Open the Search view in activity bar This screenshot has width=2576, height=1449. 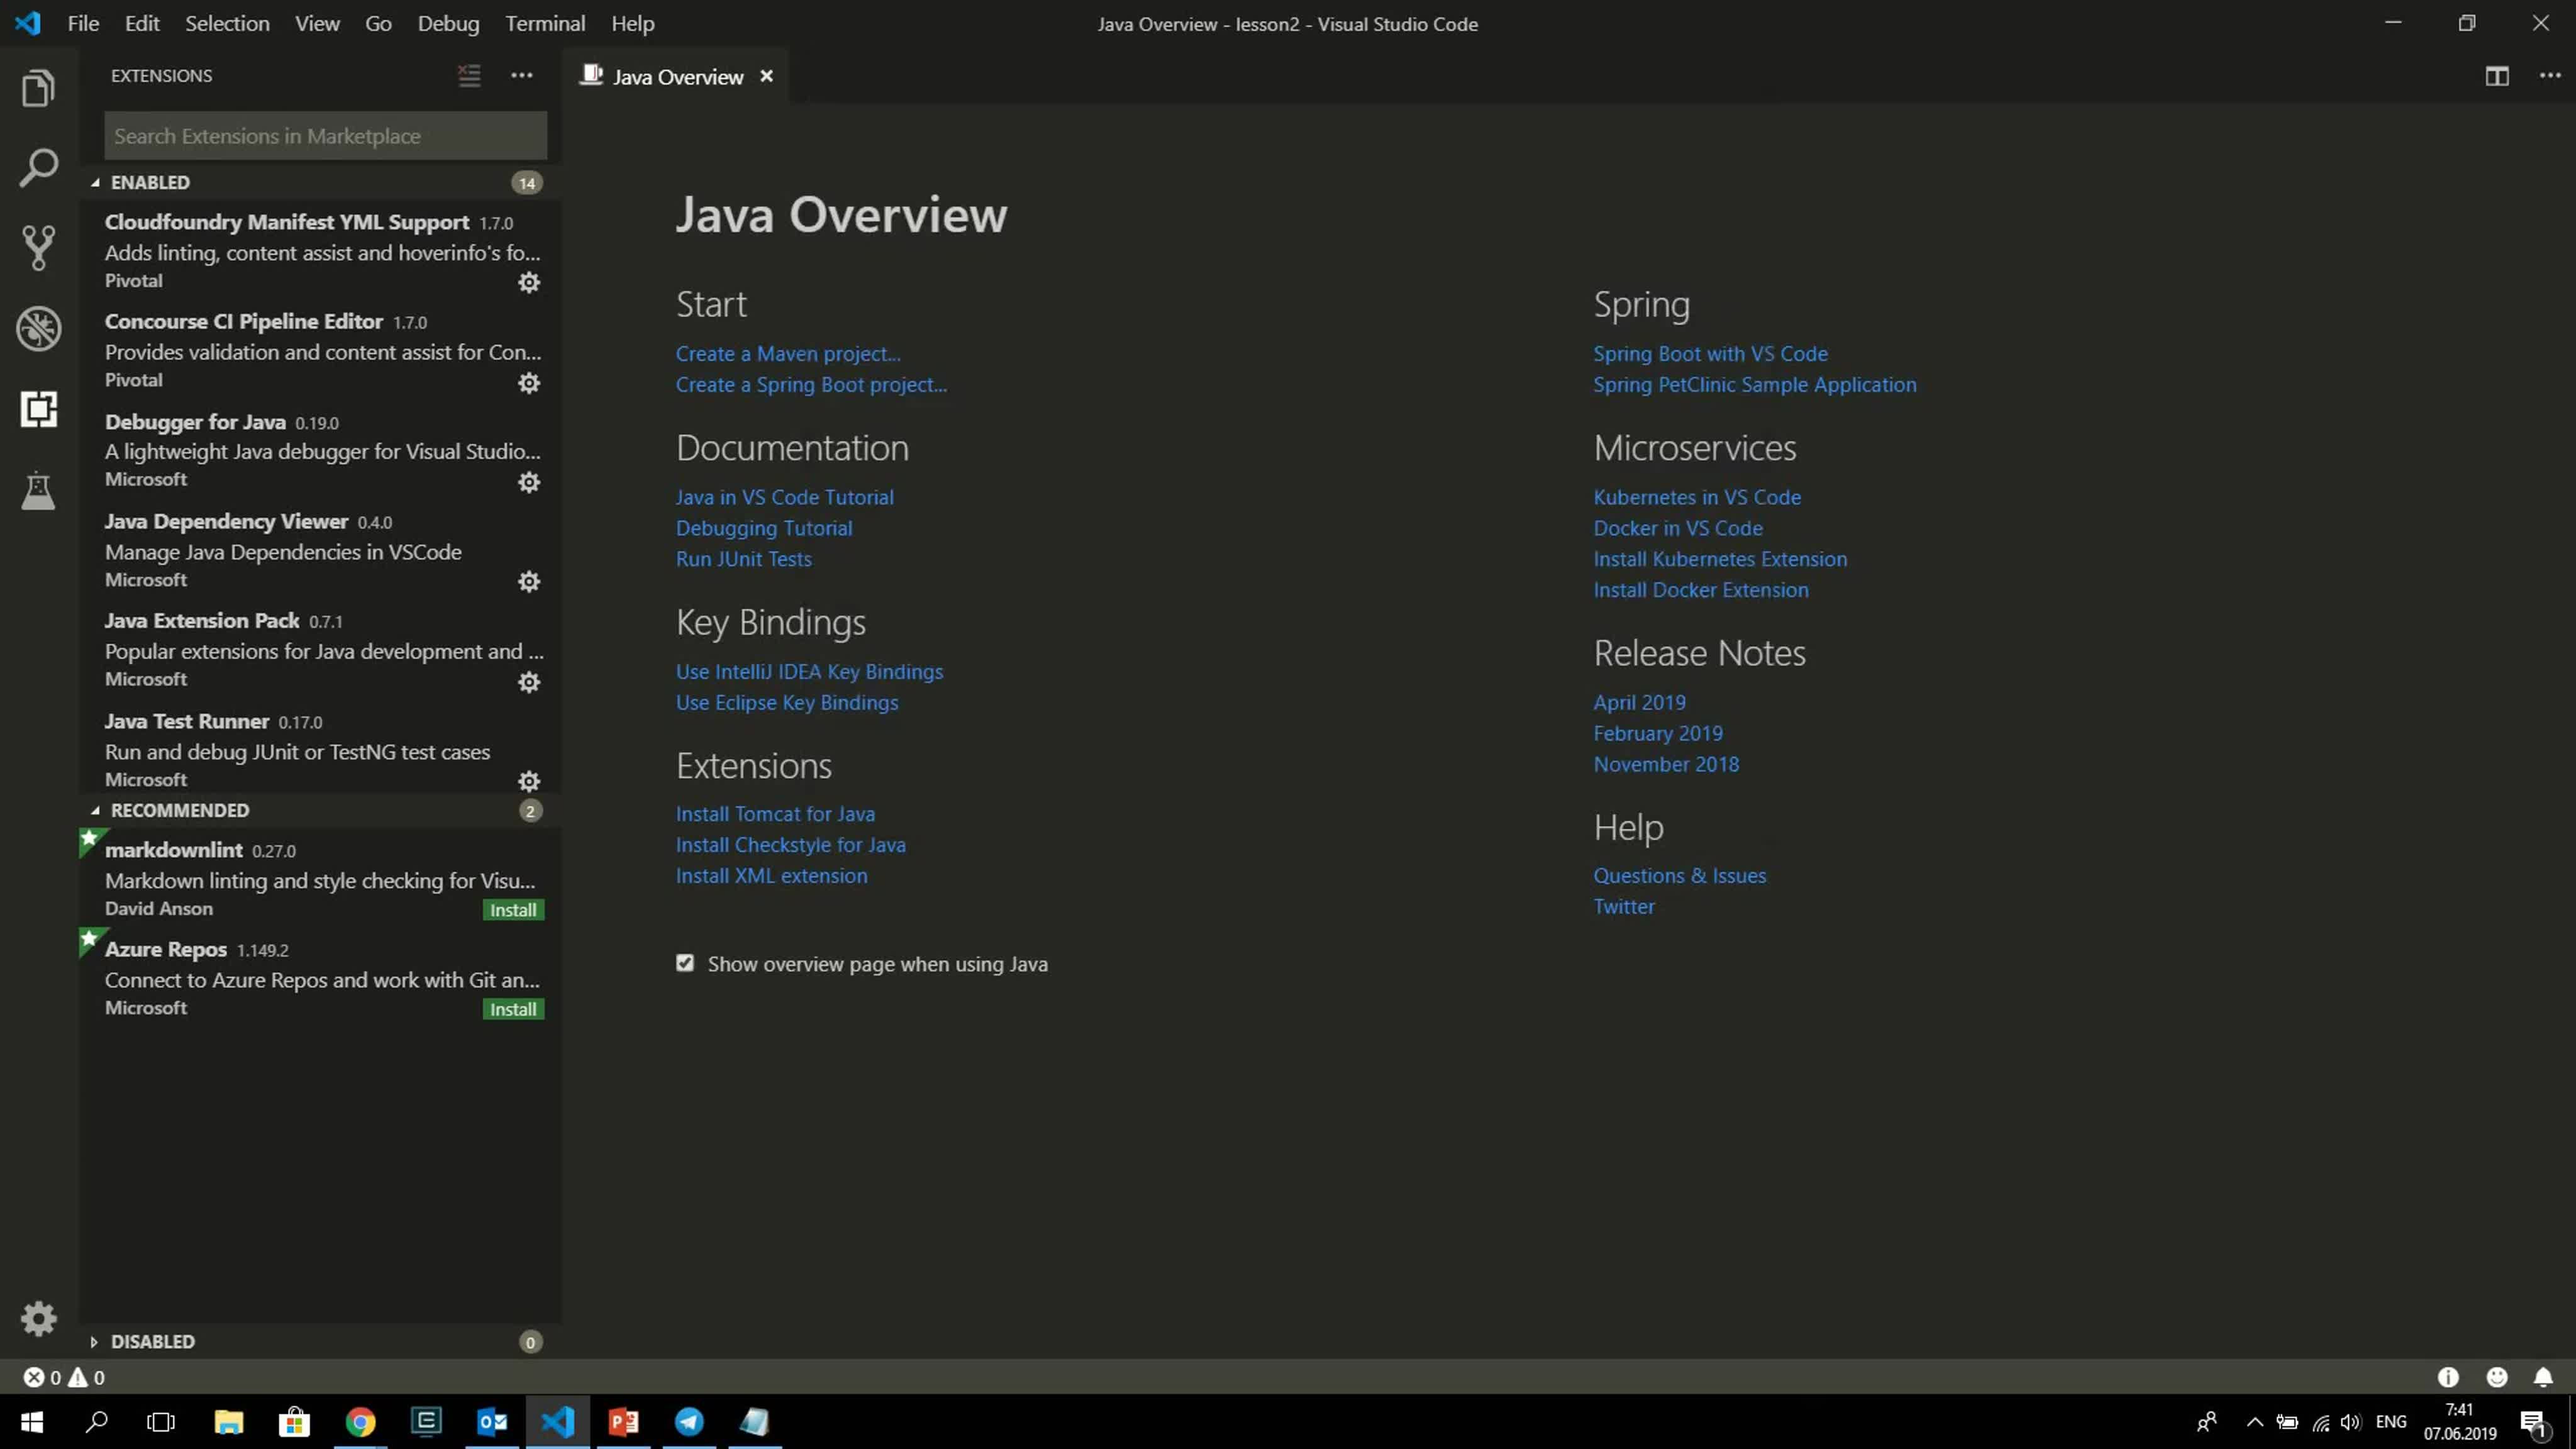pyautogui.click(x=38, y=168)
